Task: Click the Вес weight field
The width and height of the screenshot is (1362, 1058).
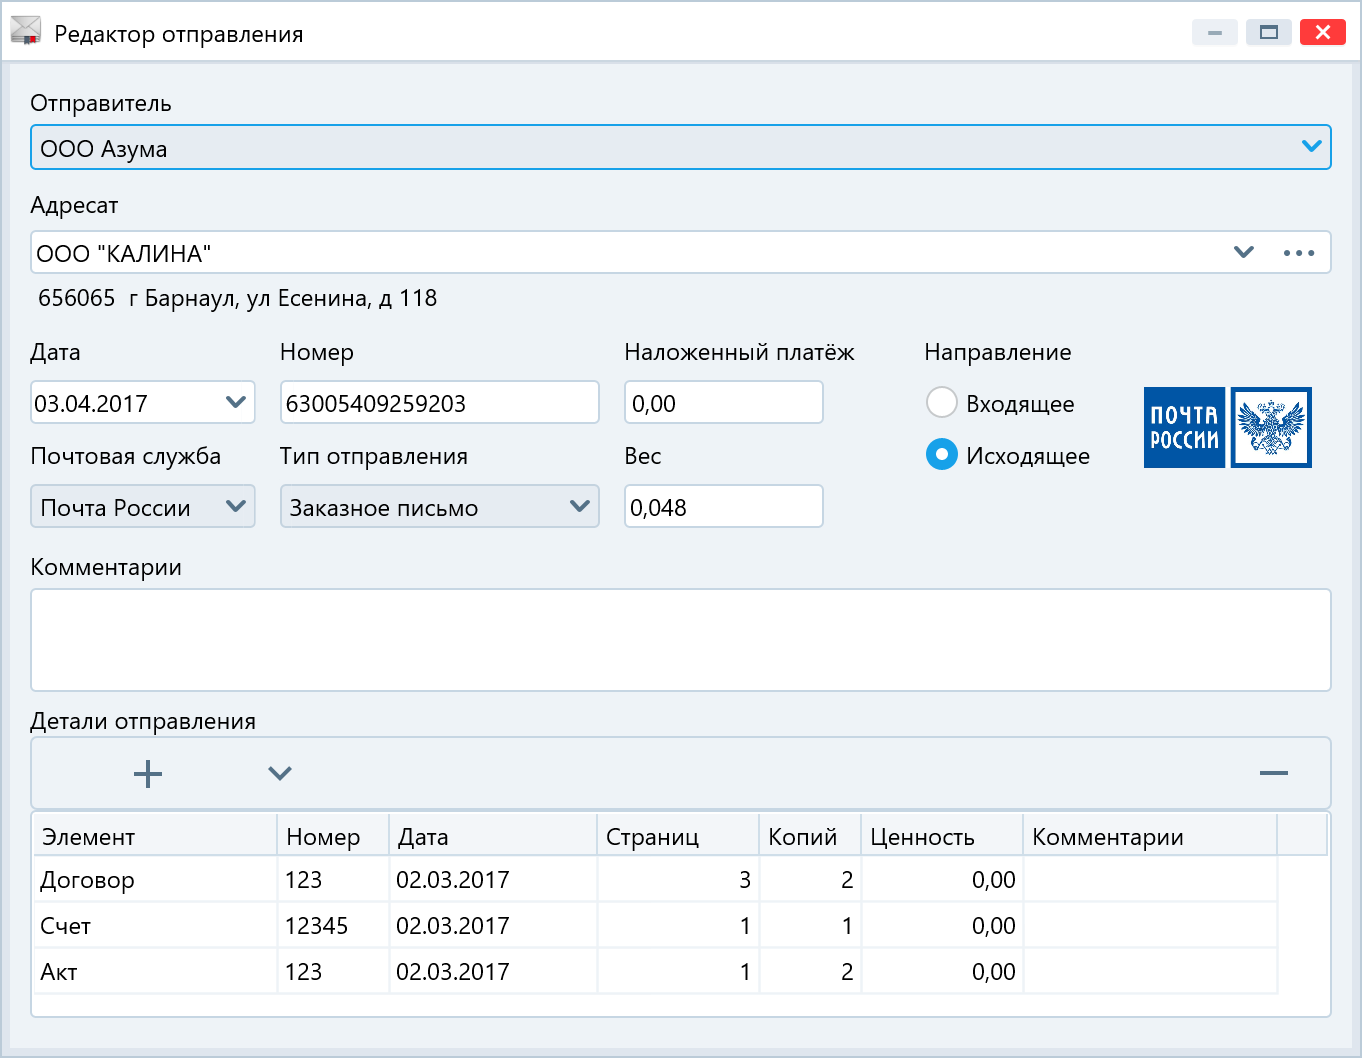Action: (x=724, y=506)
